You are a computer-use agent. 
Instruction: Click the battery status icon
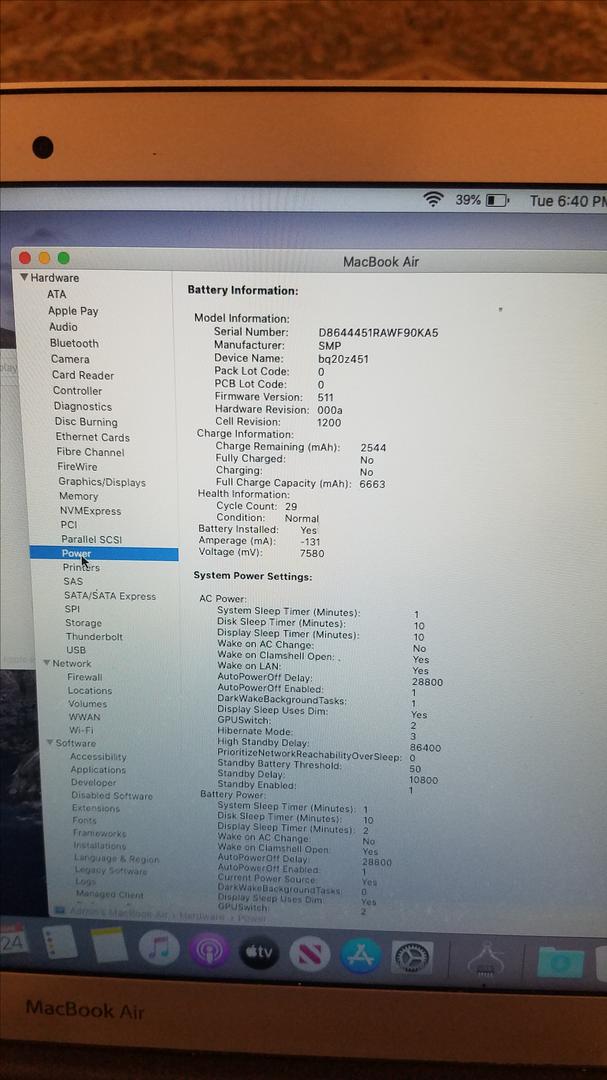[497, 200]
